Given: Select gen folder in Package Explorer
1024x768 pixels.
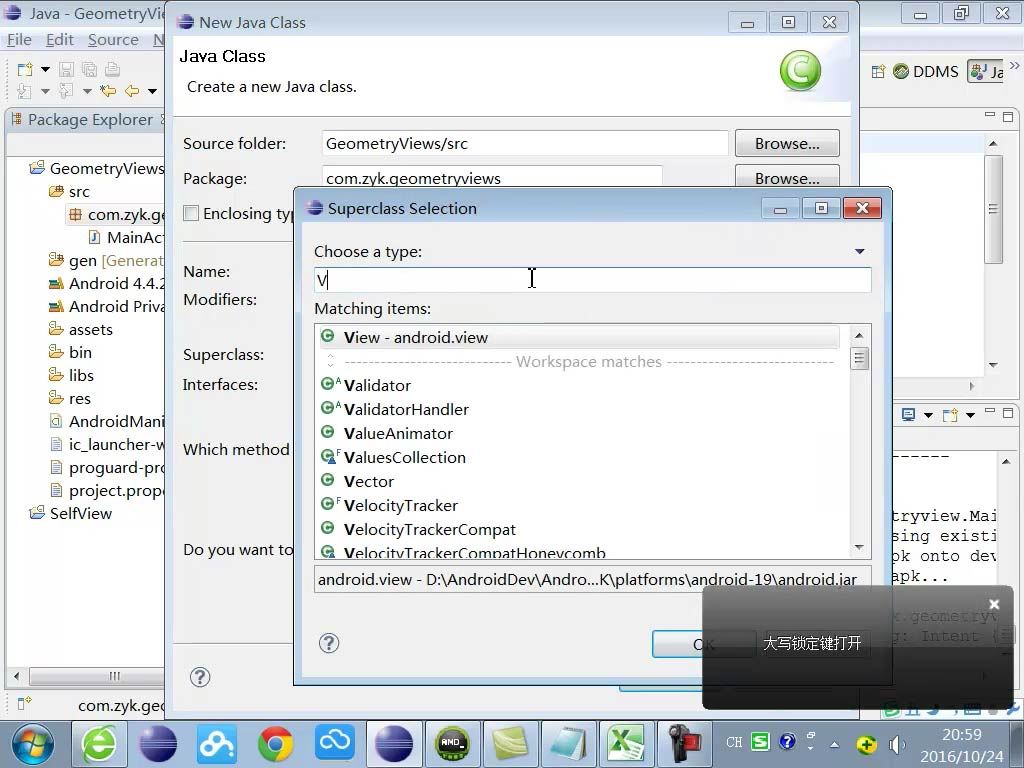Looking at the screenshot, I should click(x=107, y=261).
